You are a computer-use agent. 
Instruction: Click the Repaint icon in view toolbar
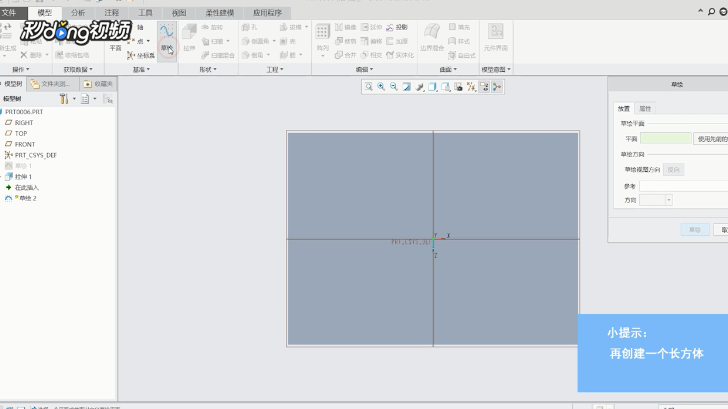[x=407, y=87]
